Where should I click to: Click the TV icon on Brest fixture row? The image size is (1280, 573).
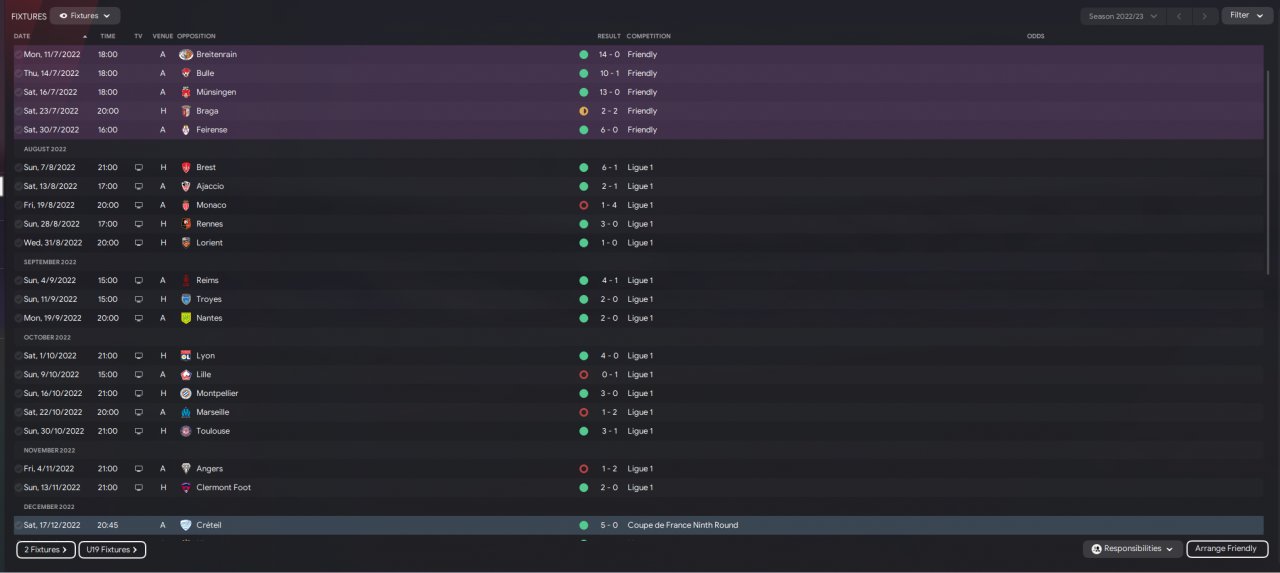coord(139,168)
